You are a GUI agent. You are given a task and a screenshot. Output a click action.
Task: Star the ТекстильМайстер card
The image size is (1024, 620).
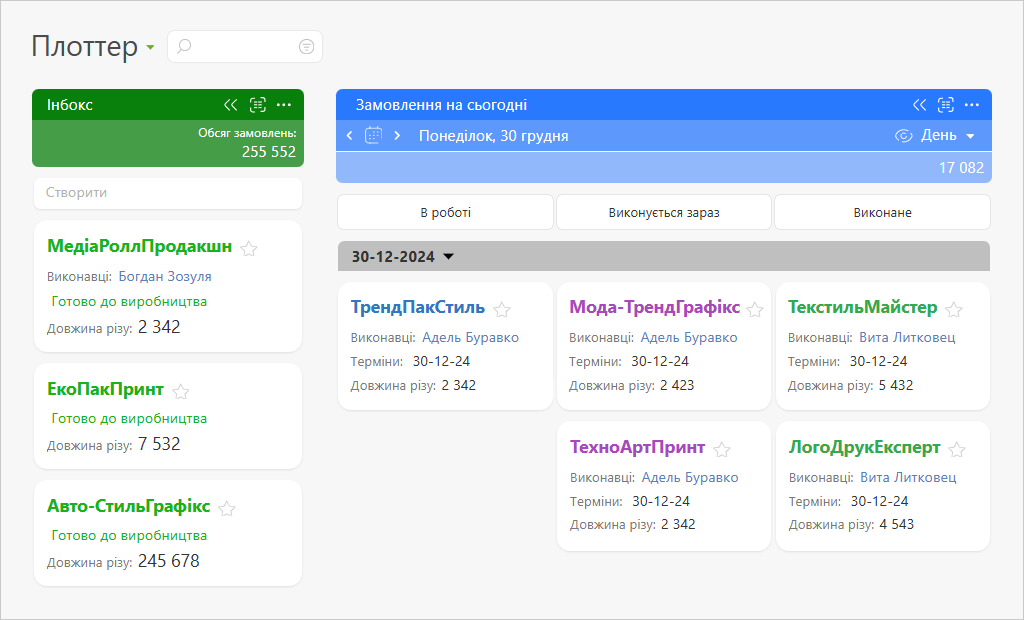[x=954, y=309]
